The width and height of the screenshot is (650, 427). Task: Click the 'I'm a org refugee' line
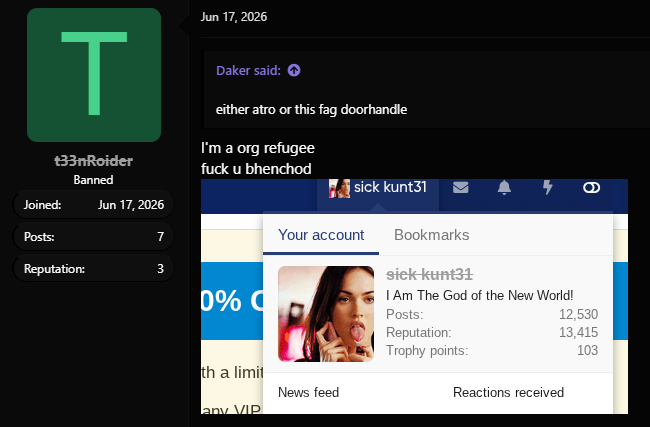[258, 148]
